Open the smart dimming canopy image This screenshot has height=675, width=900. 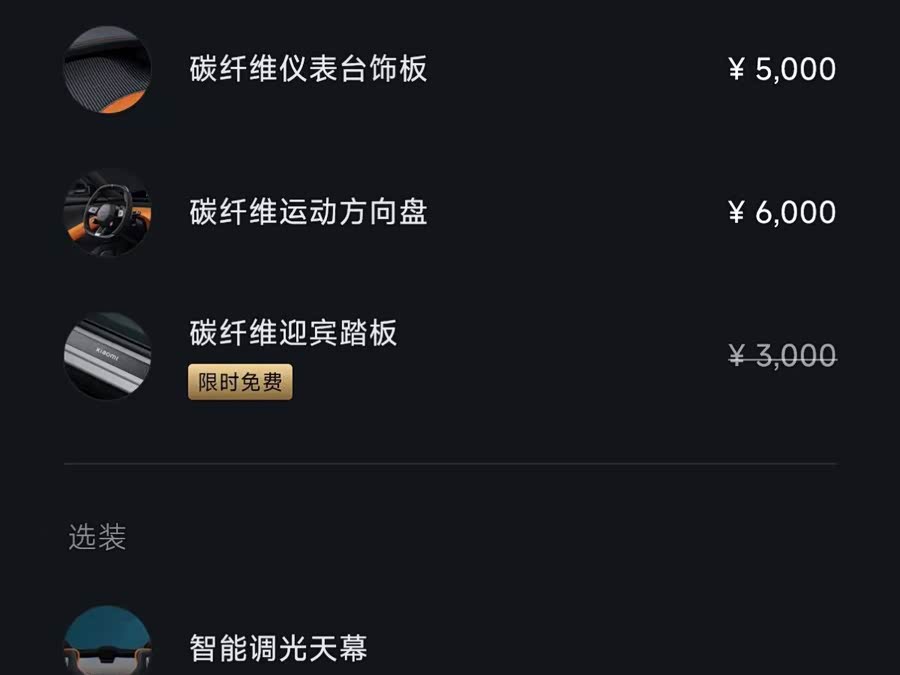pyautogui.click(x=108, y=645)
